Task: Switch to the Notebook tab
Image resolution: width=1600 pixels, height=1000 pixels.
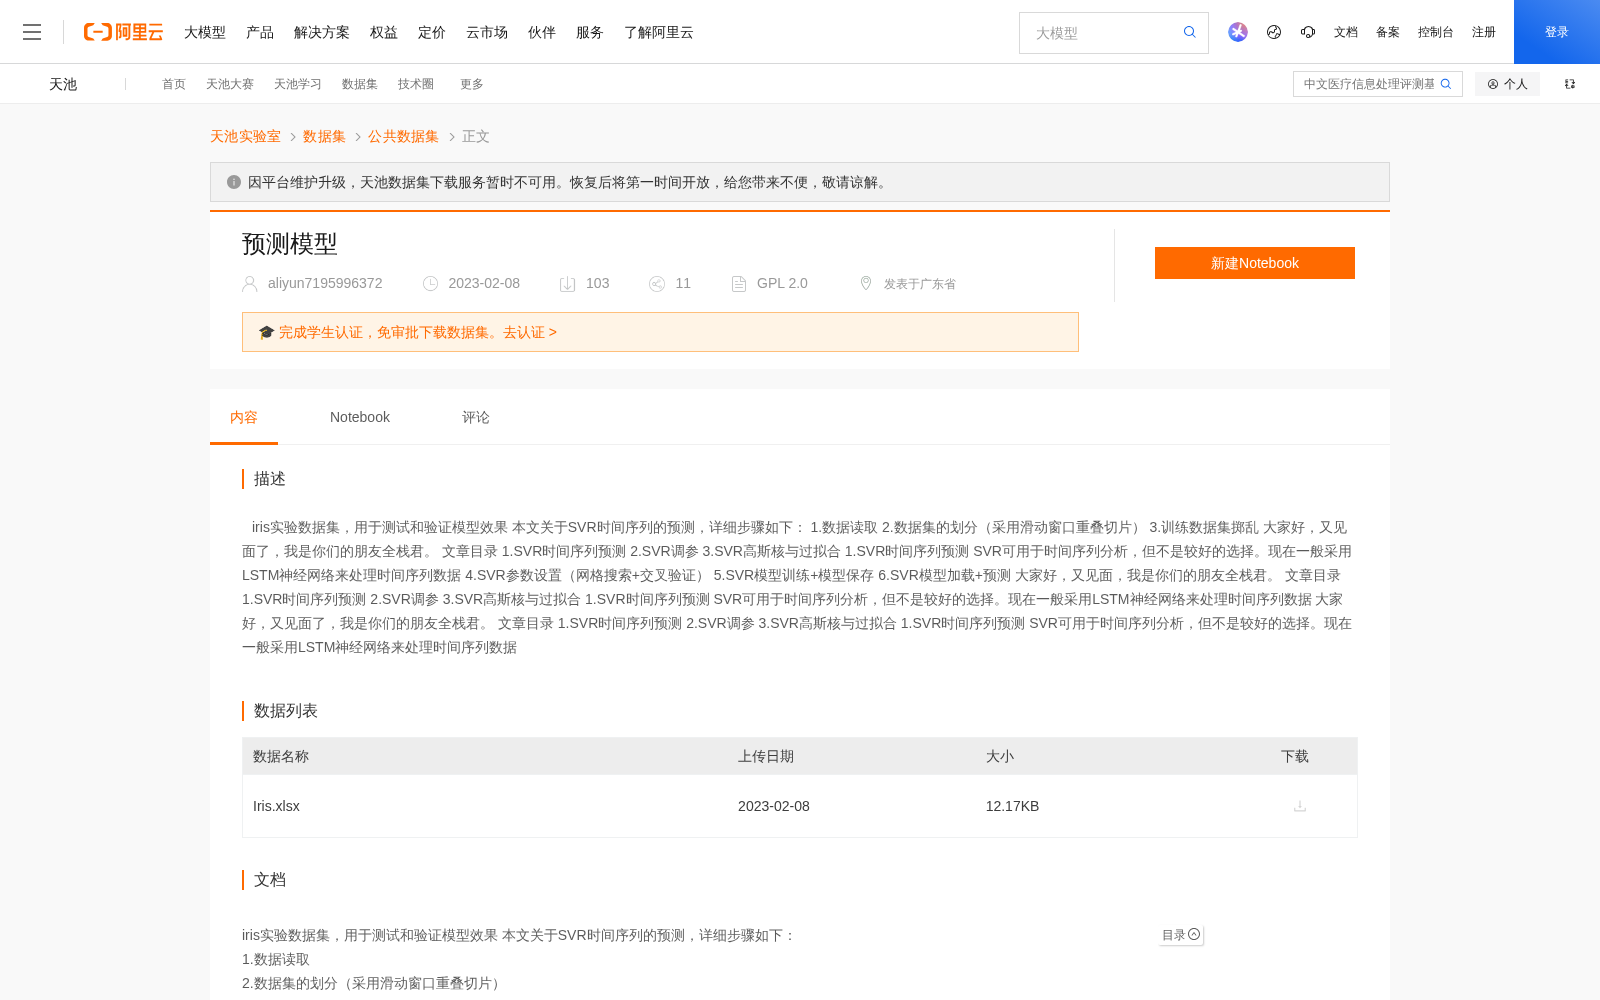Action: click(360, 417)
